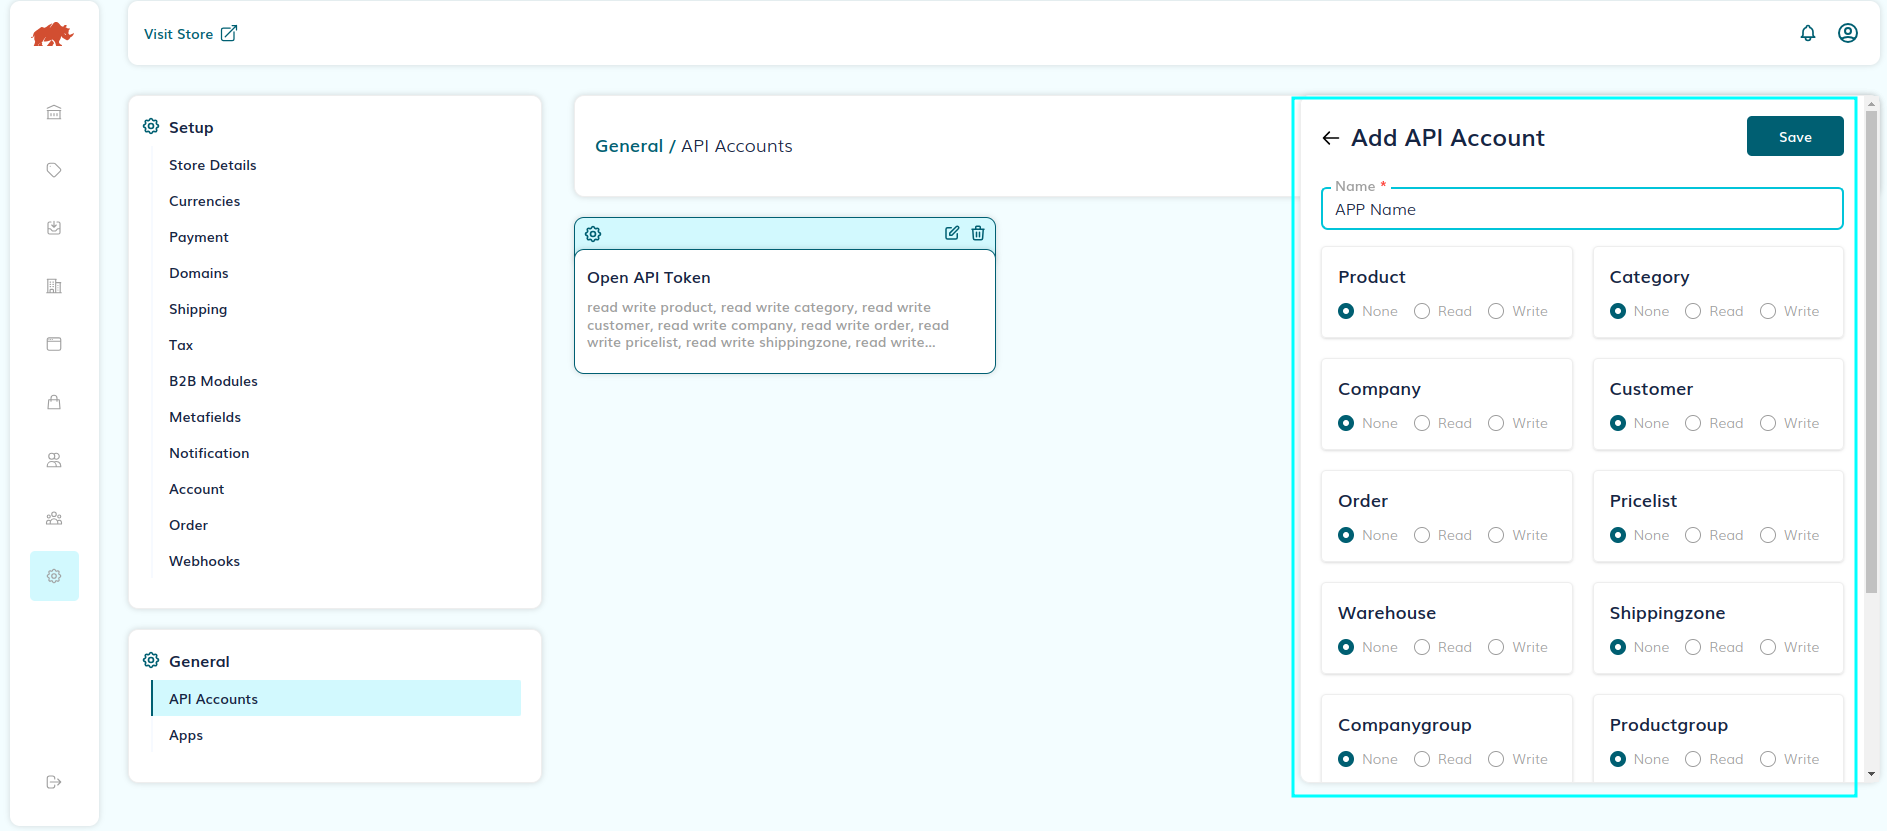Set Category permission to Read
1887x831 pixels.
tap(1693, 311)
